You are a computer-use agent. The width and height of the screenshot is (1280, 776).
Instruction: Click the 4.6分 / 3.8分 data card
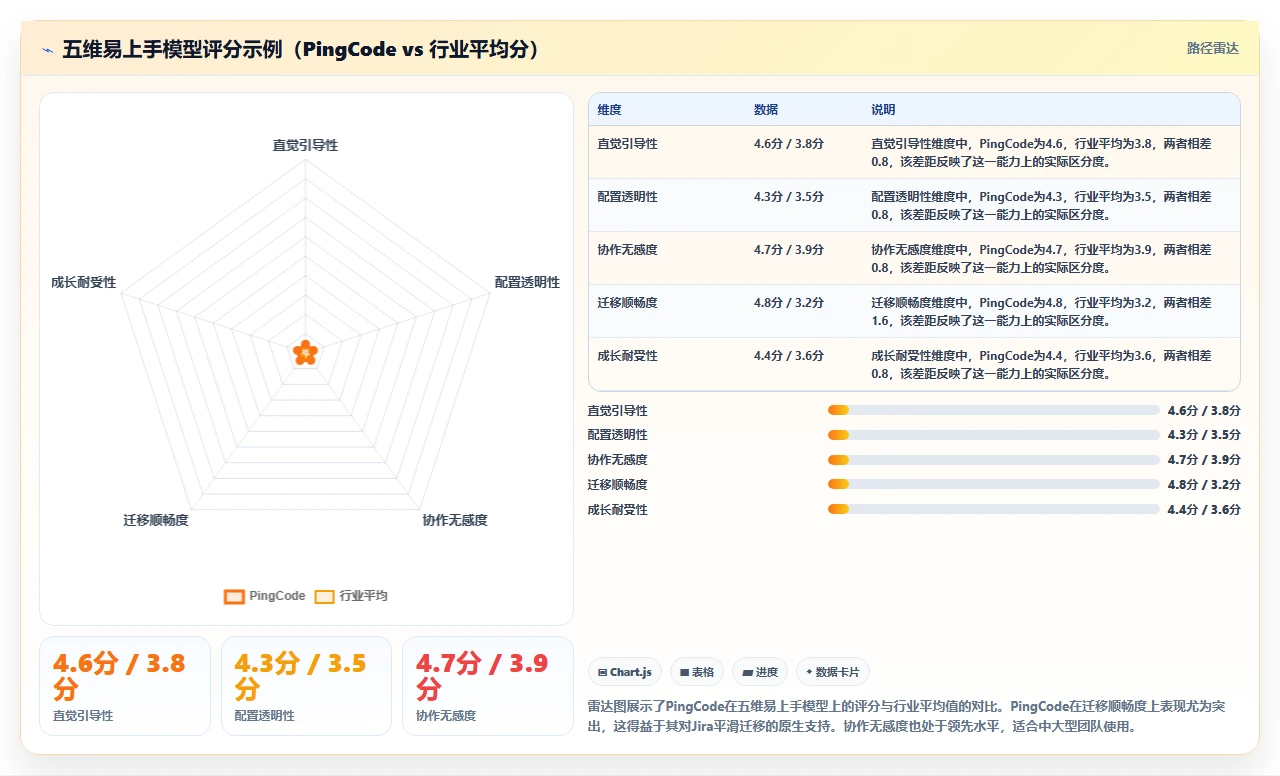pos(125,686)
